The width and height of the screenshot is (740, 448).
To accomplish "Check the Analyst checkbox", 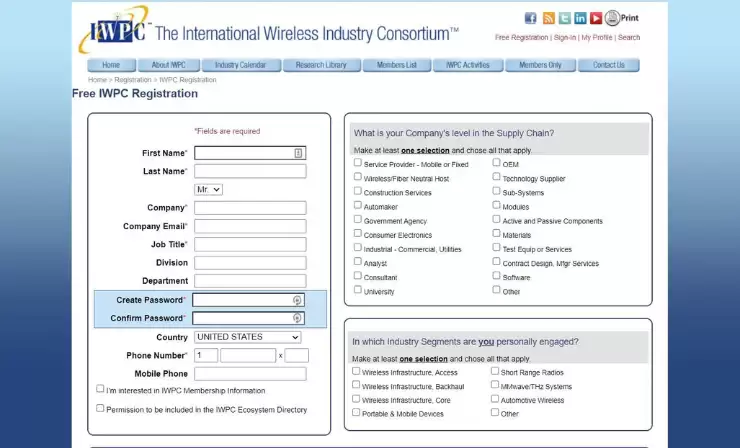I will [x=358, y=261].
